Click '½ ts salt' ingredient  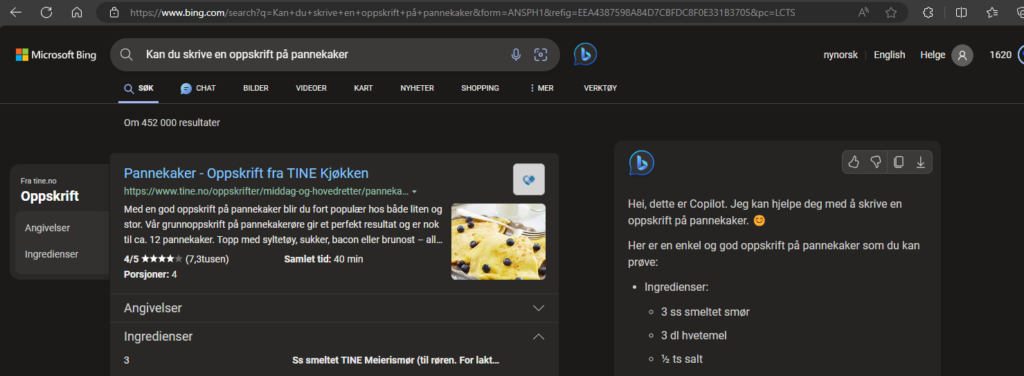683,359
